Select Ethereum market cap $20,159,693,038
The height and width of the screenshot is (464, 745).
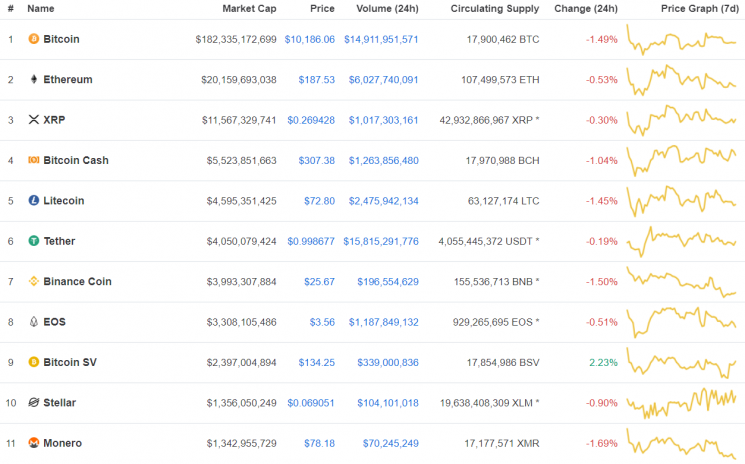point(239,80)
